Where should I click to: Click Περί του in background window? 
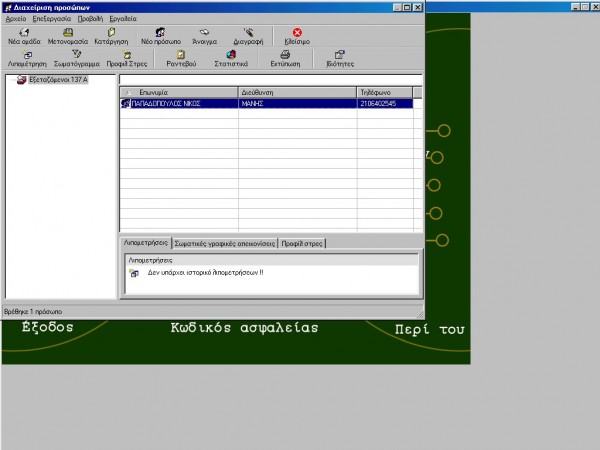point(429,329)
